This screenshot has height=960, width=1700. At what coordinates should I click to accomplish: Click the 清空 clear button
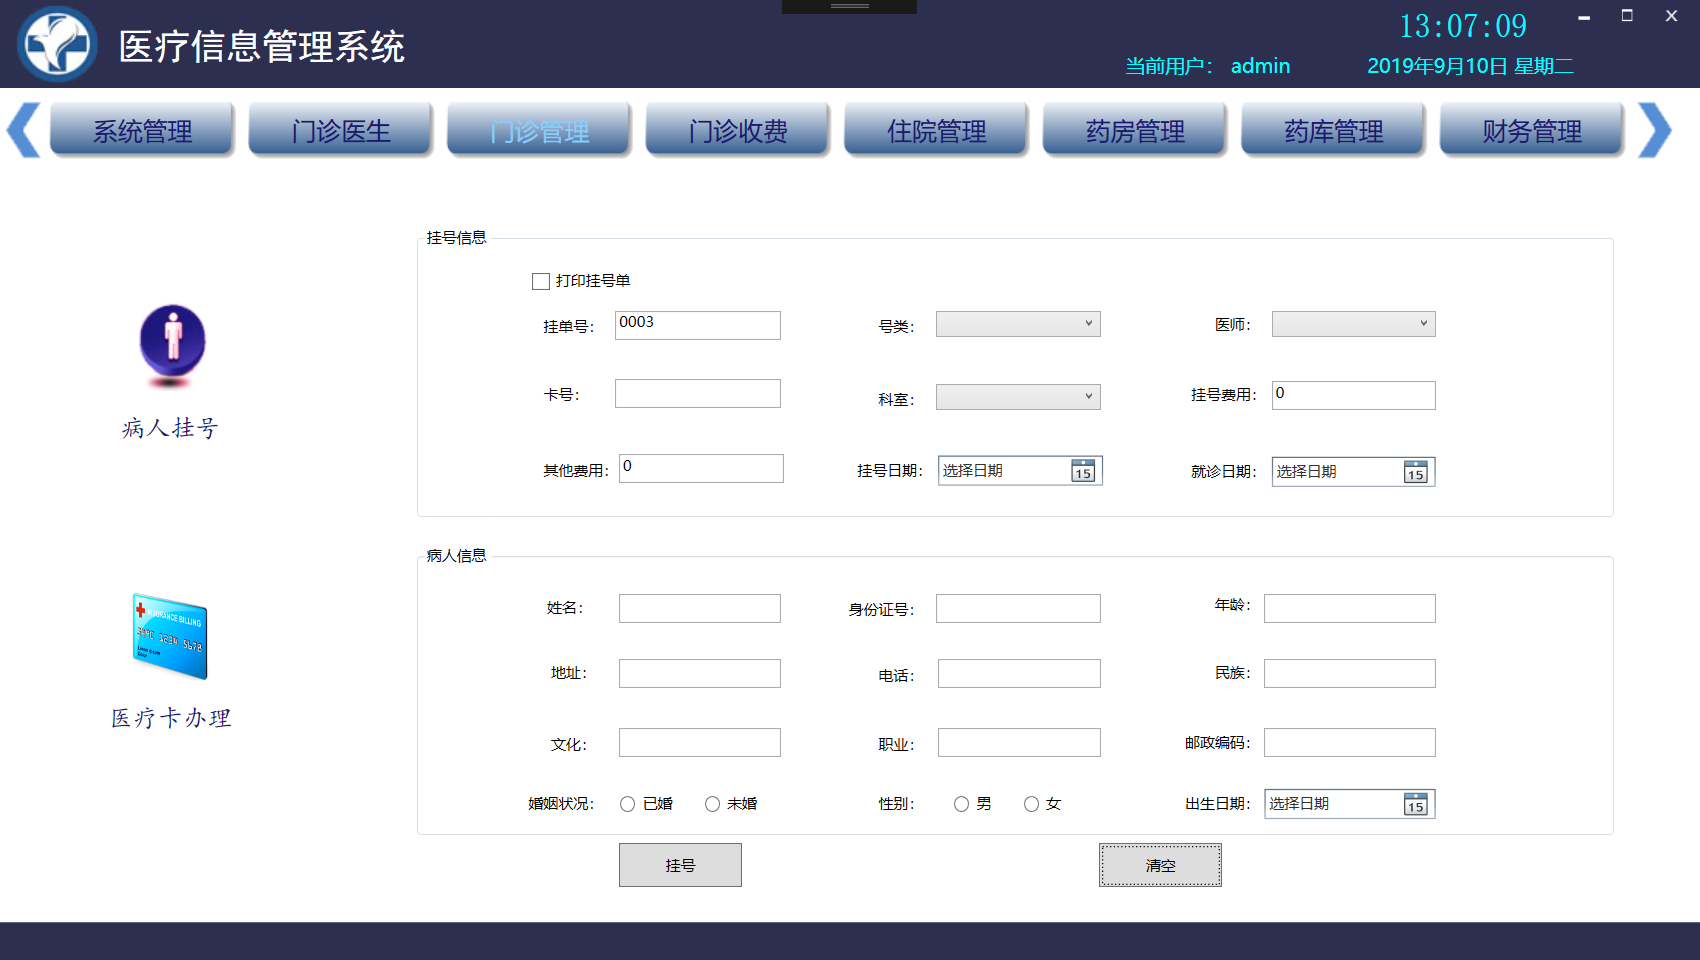(x=1160, y=865)
